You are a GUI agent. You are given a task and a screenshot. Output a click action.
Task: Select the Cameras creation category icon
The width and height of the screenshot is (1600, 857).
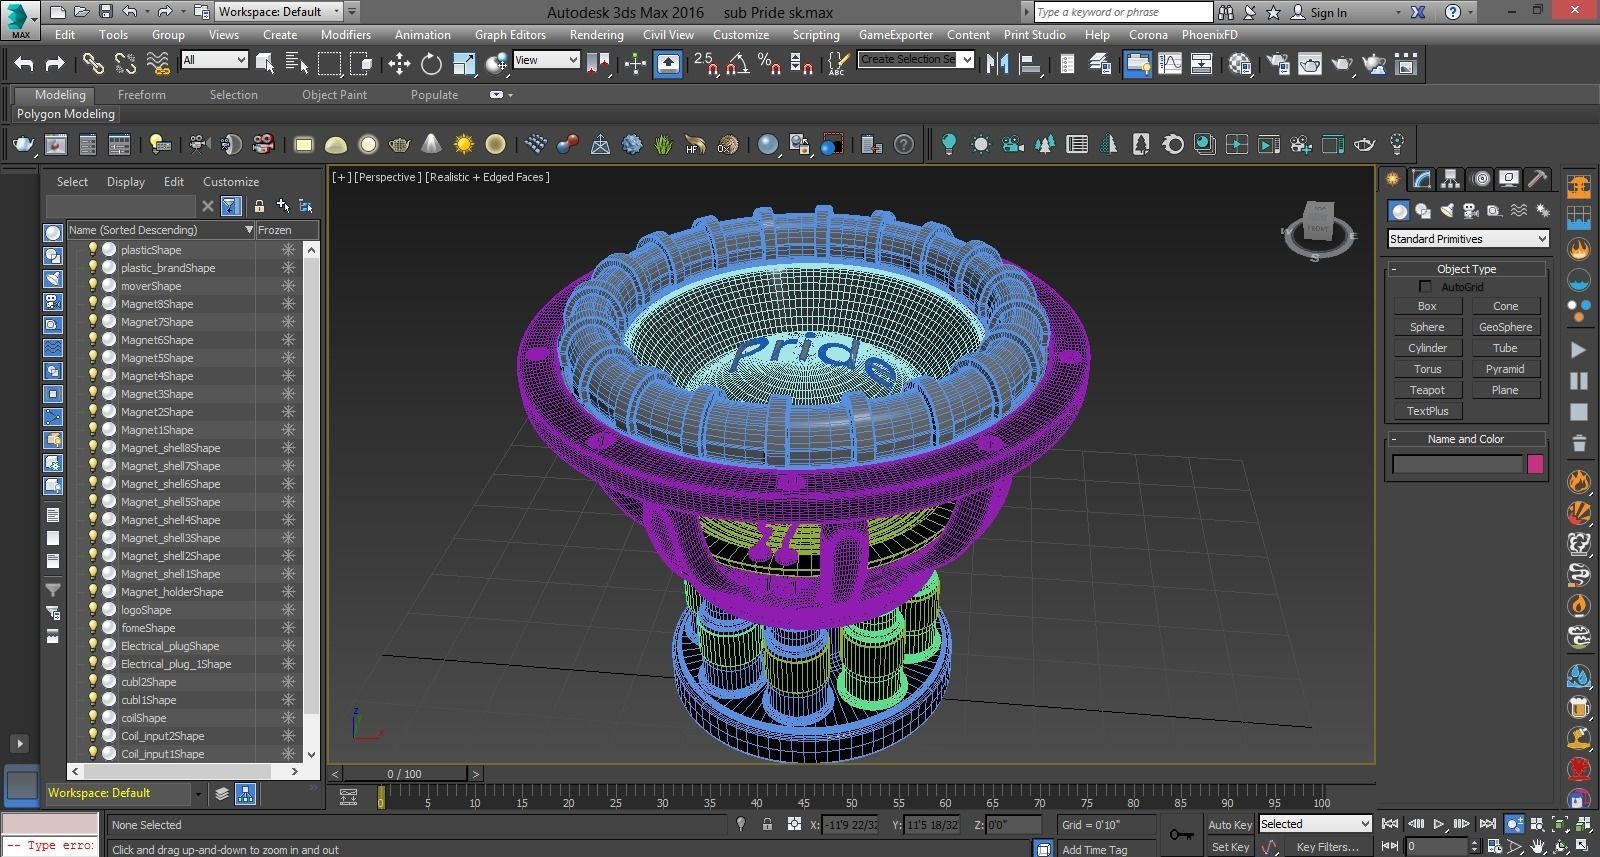click(x=1471, y=211)
